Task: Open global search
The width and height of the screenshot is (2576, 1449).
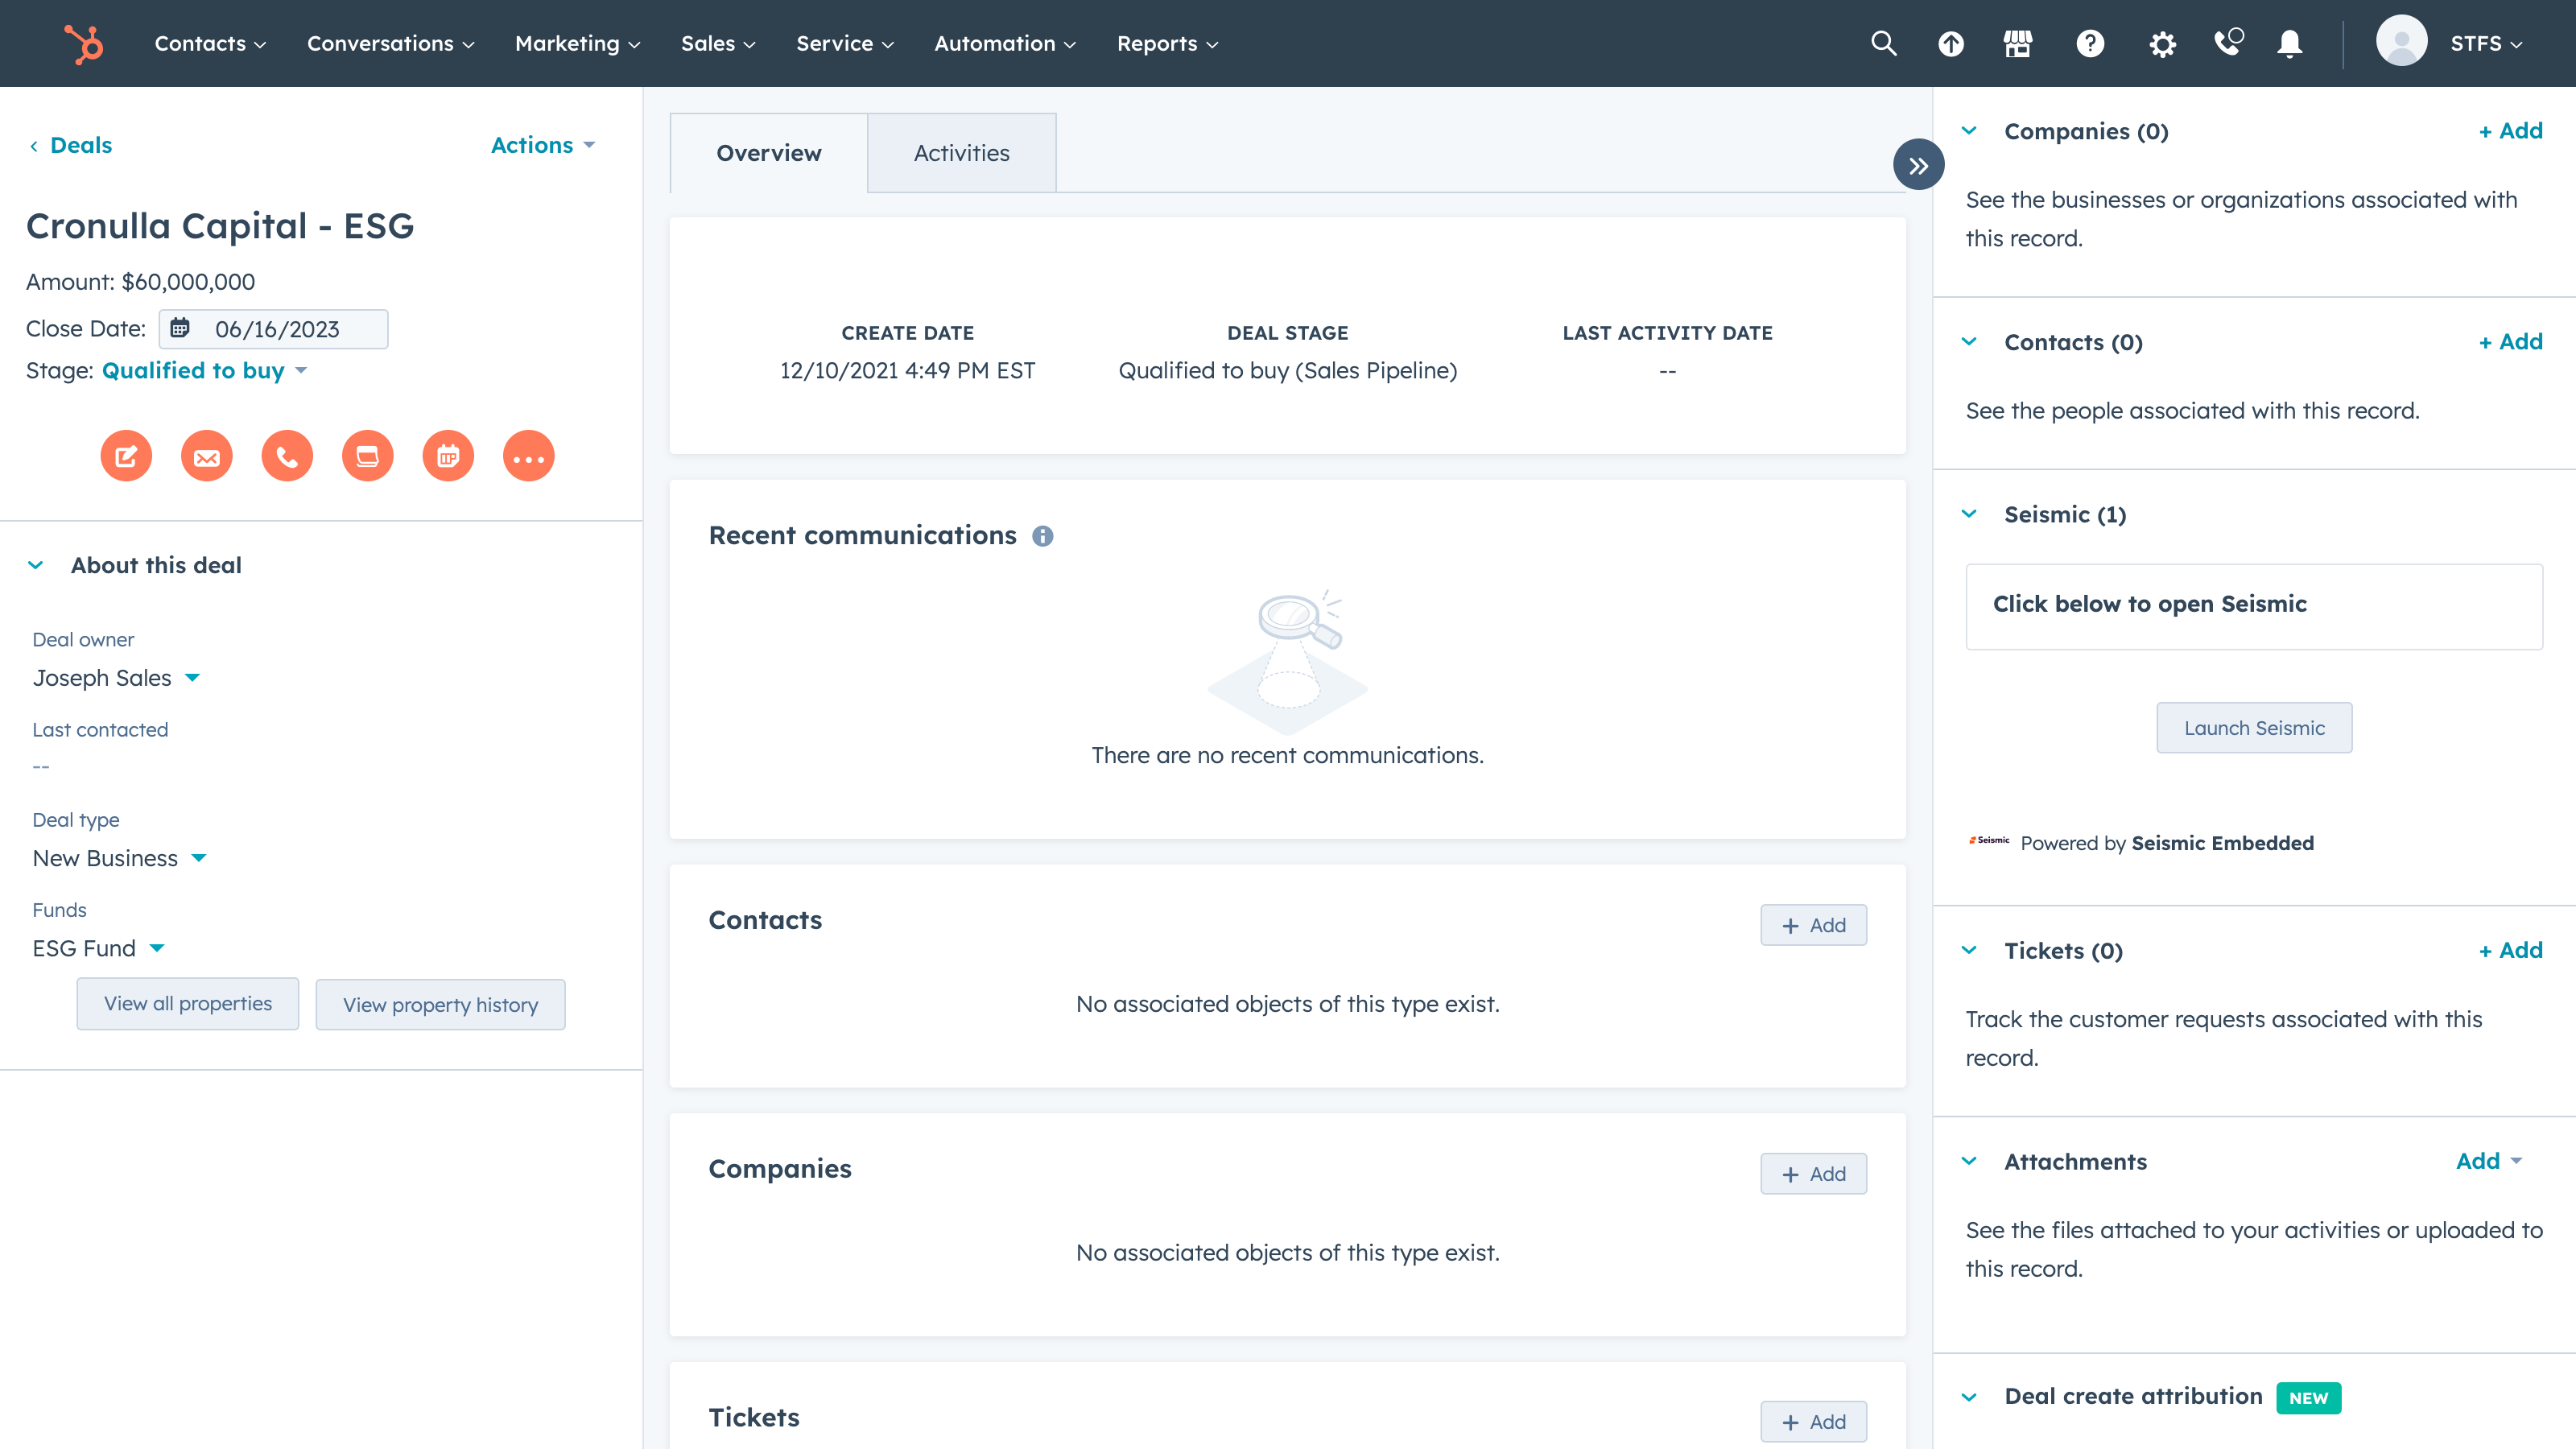Action: pyautogui.click(x=1884, y=43)
